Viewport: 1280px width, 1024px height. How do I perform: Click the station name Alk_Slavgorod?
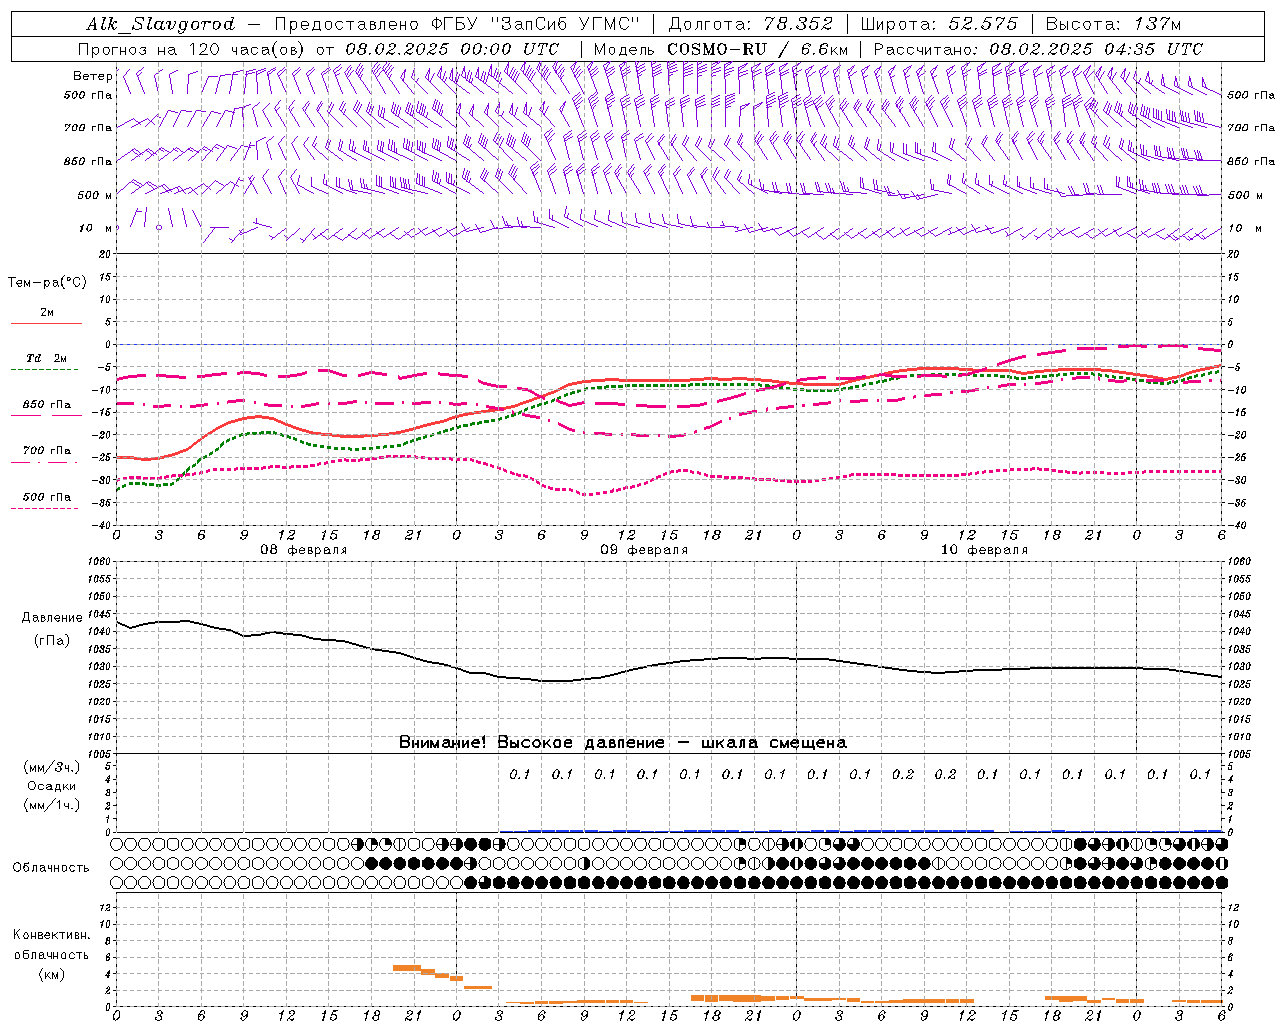[160, 24]
